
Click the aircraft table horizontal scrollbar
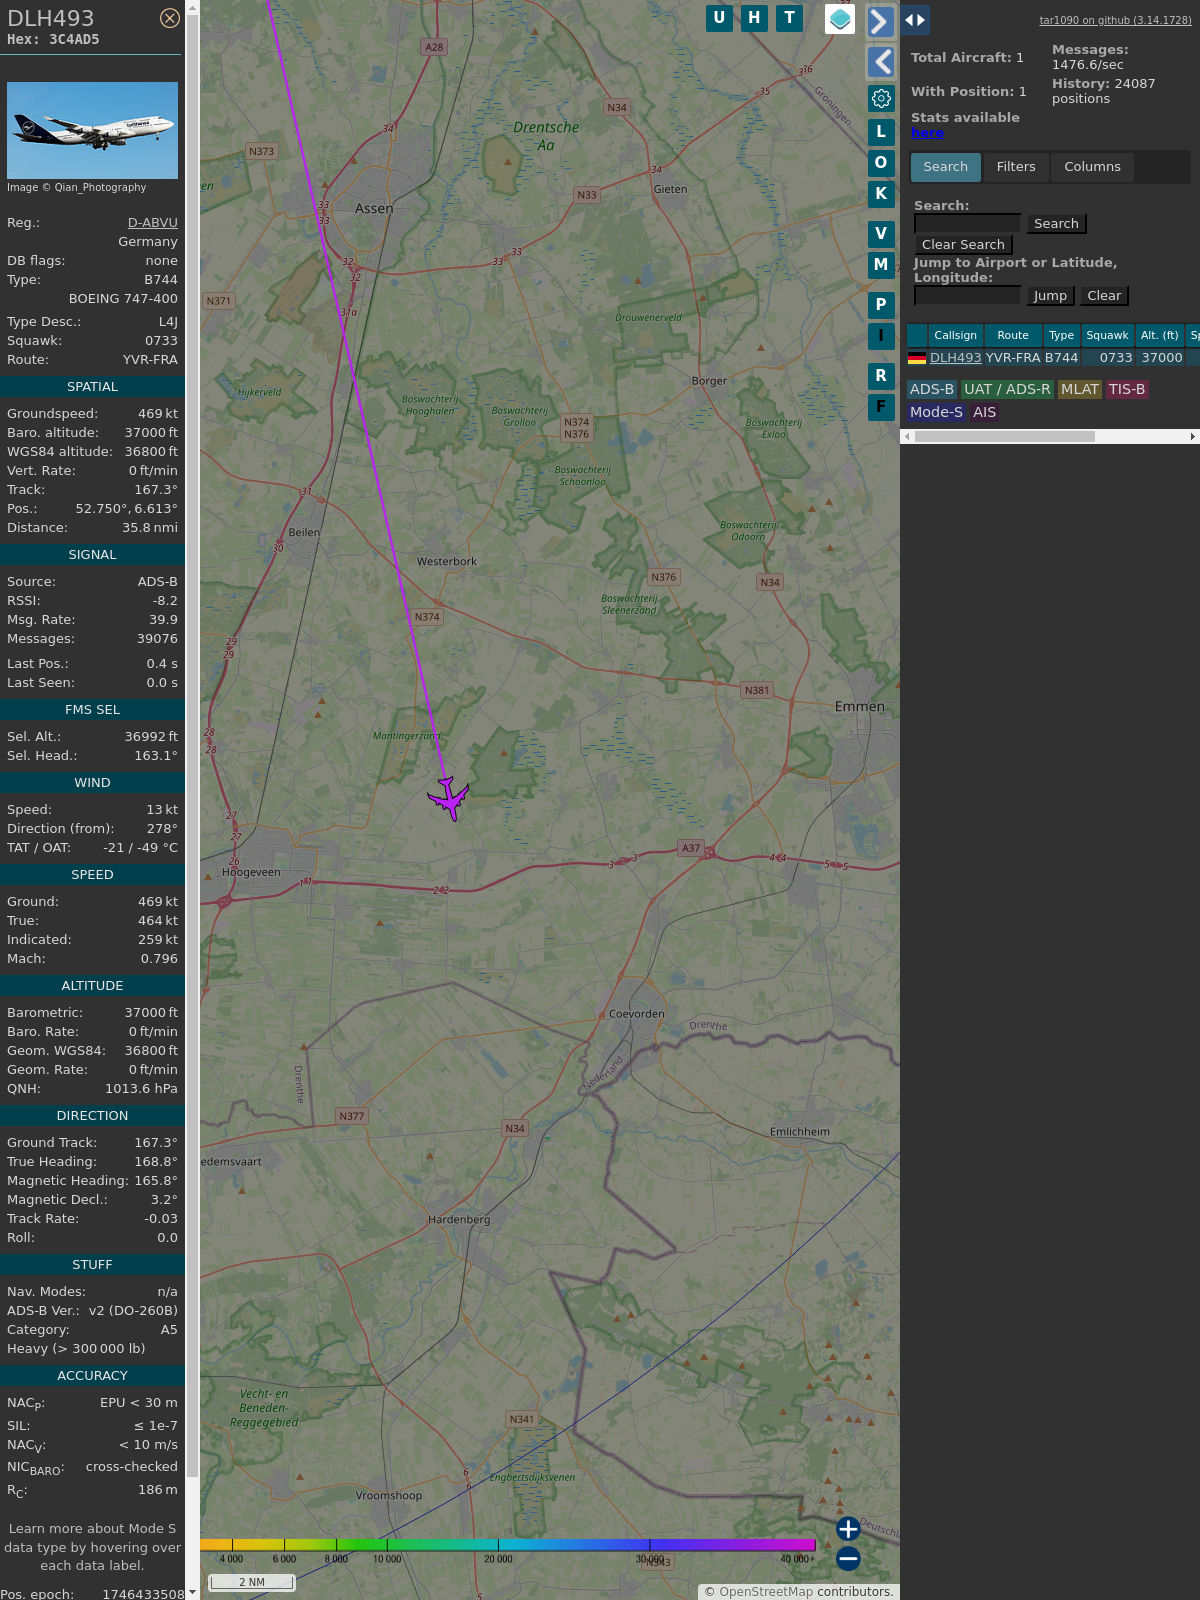click(1005, 437)
